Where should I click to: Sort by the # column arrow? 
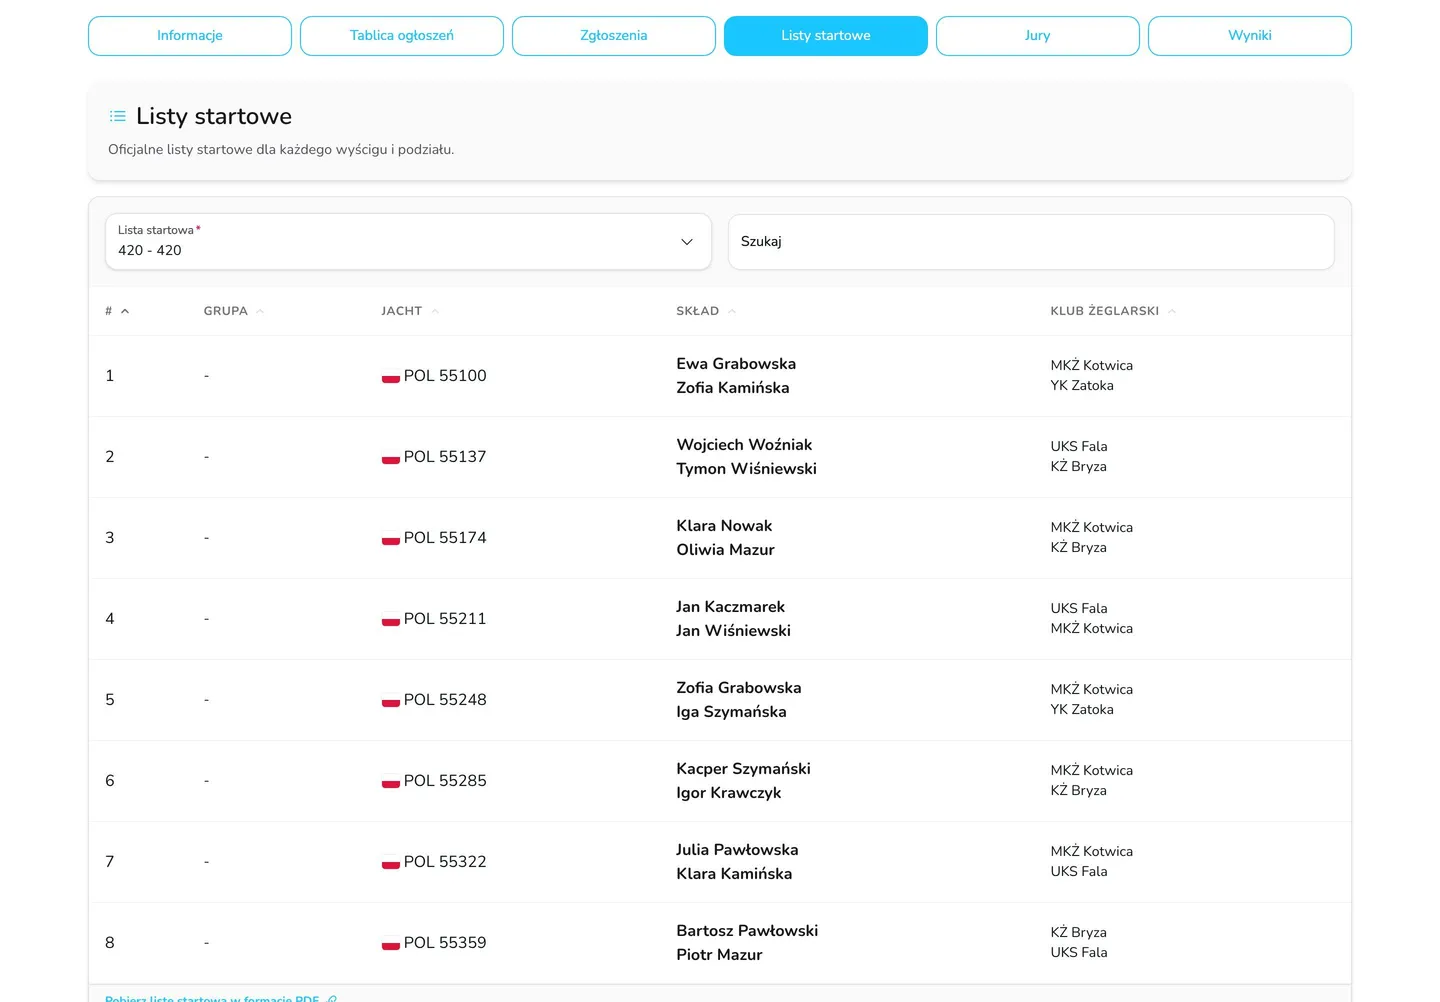point(125,311)
